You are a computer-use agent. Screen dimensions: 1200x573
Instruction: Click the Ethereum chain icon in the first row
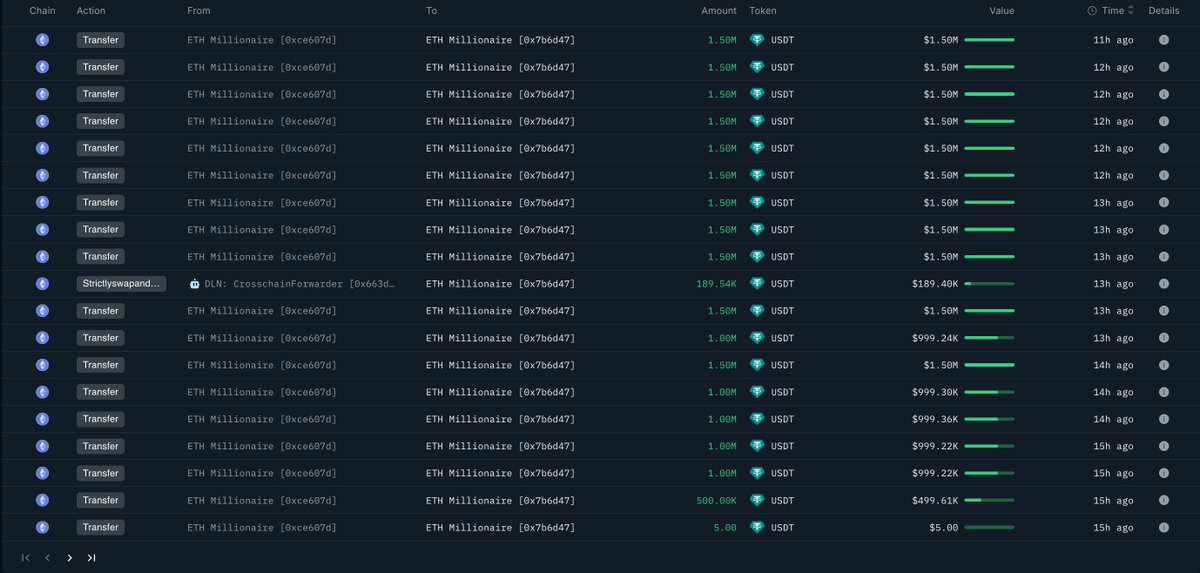click(x=42, y=40)
